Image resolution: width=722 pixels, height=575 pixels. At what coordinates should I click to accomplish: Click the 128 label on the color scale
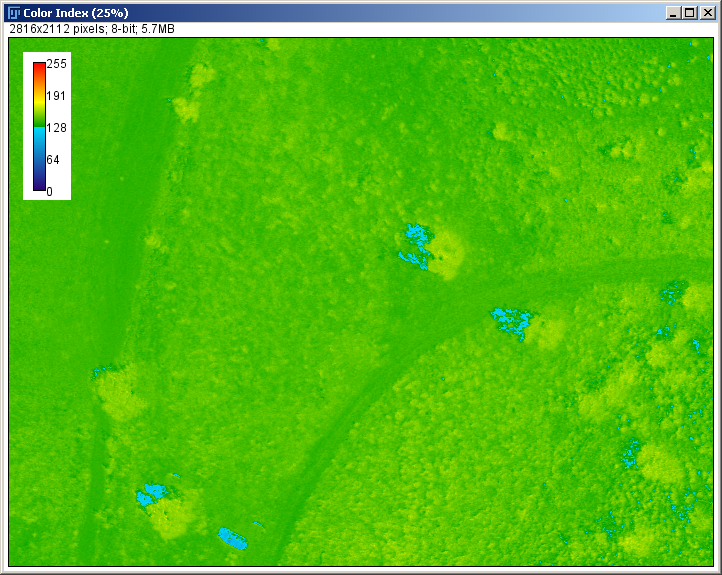click(57, 128)
